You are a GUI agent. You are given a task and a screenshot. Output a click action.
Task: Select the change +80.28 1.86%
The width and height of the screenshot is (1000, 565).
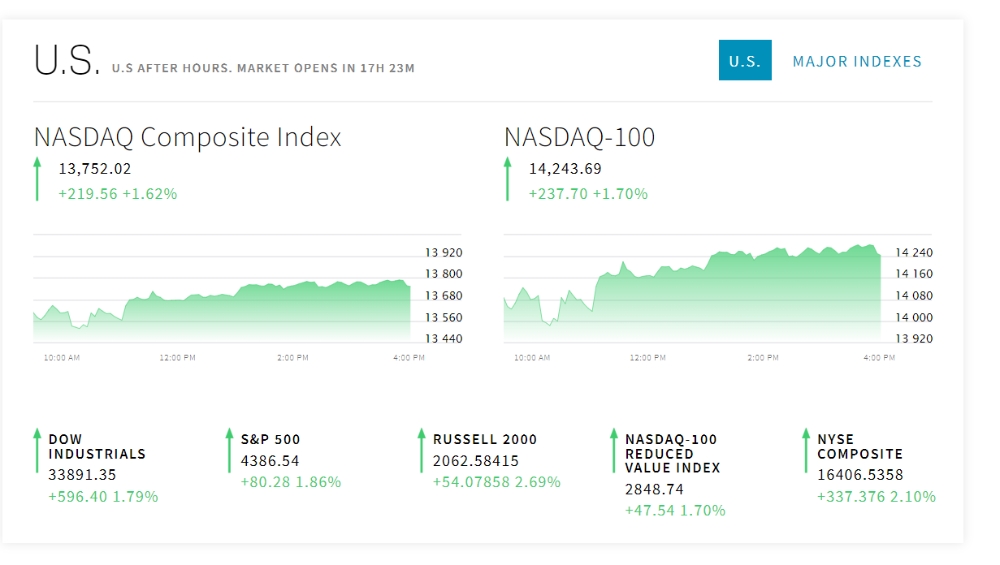(291, 482)
